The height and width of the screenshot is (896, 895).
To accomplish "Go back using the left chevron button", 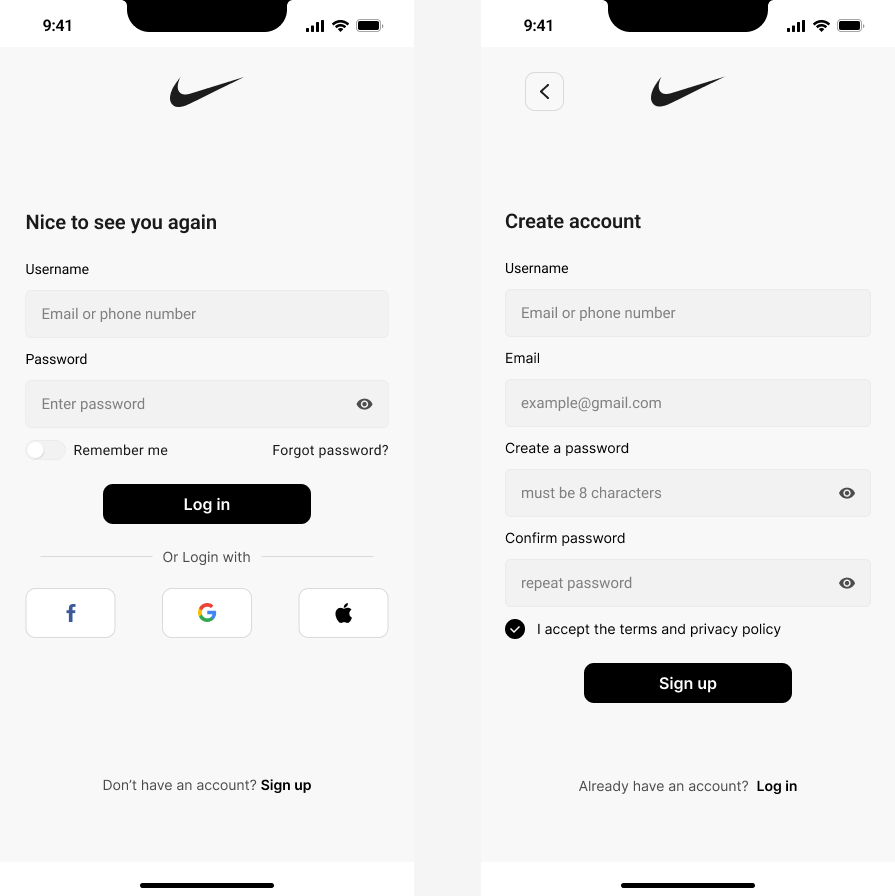I will [544, 92].
